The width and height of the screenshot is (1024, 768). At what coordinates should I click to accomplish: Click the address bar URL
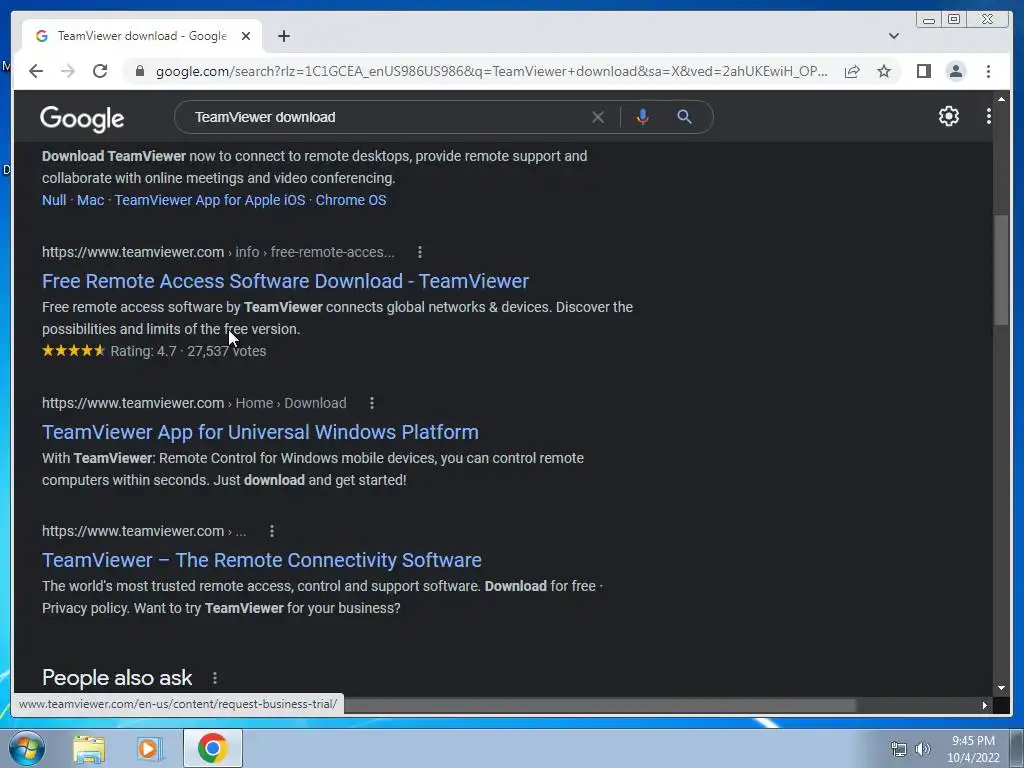[x=491, y=71]
